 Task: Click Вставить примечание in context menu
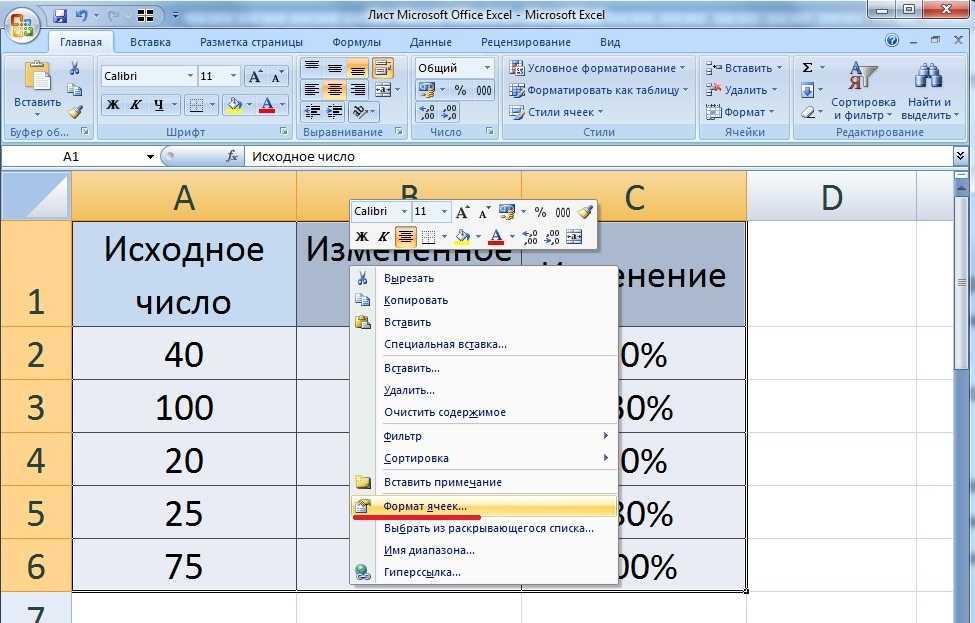484,482
